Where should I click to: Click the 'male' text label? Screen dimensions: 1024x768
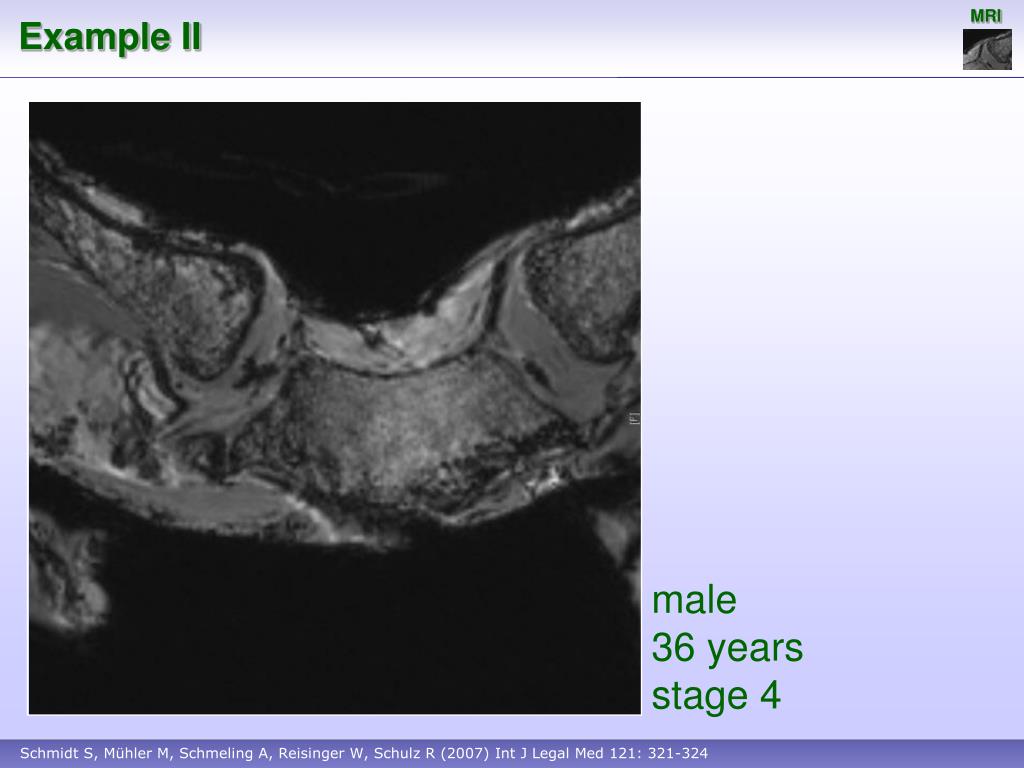[694, 600]
